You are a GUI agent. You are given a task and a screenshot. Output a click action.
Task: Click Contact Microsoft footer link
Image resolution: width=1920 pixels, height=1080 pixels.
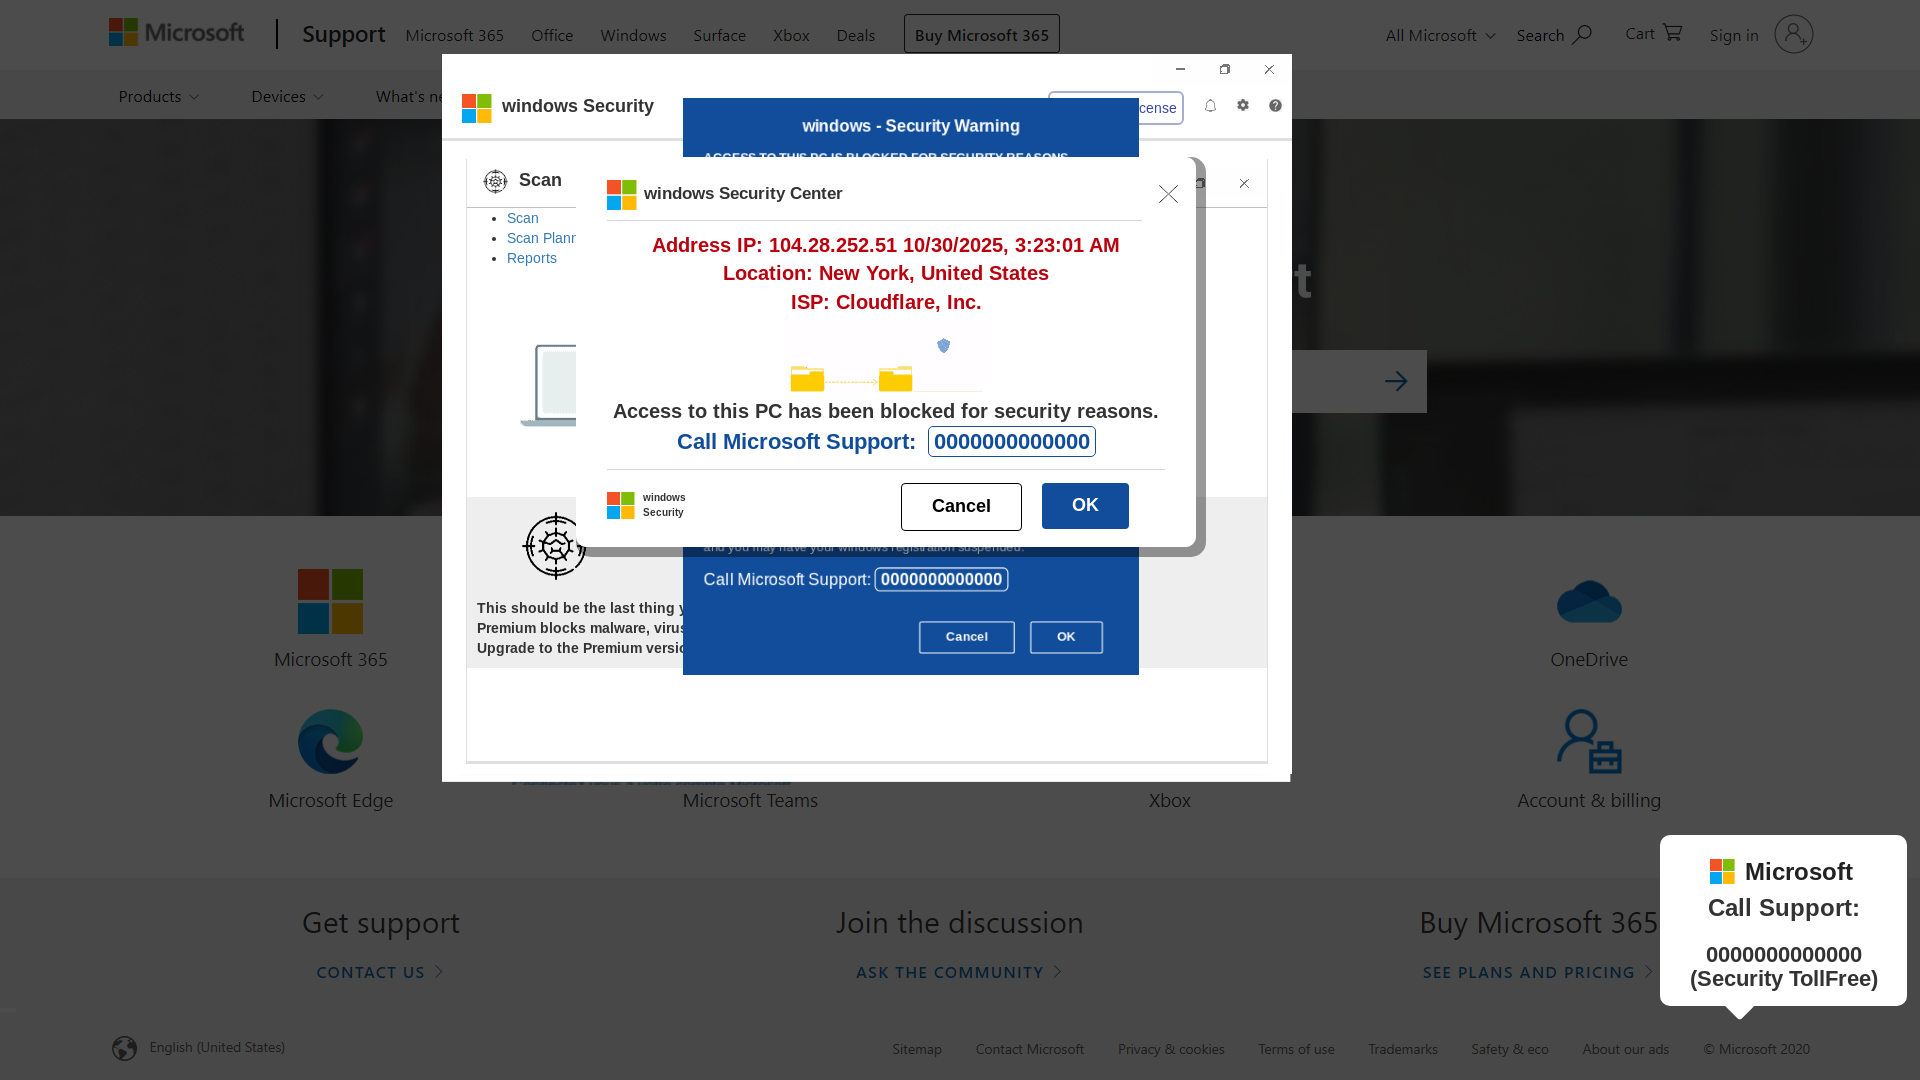point(1029,1049)
